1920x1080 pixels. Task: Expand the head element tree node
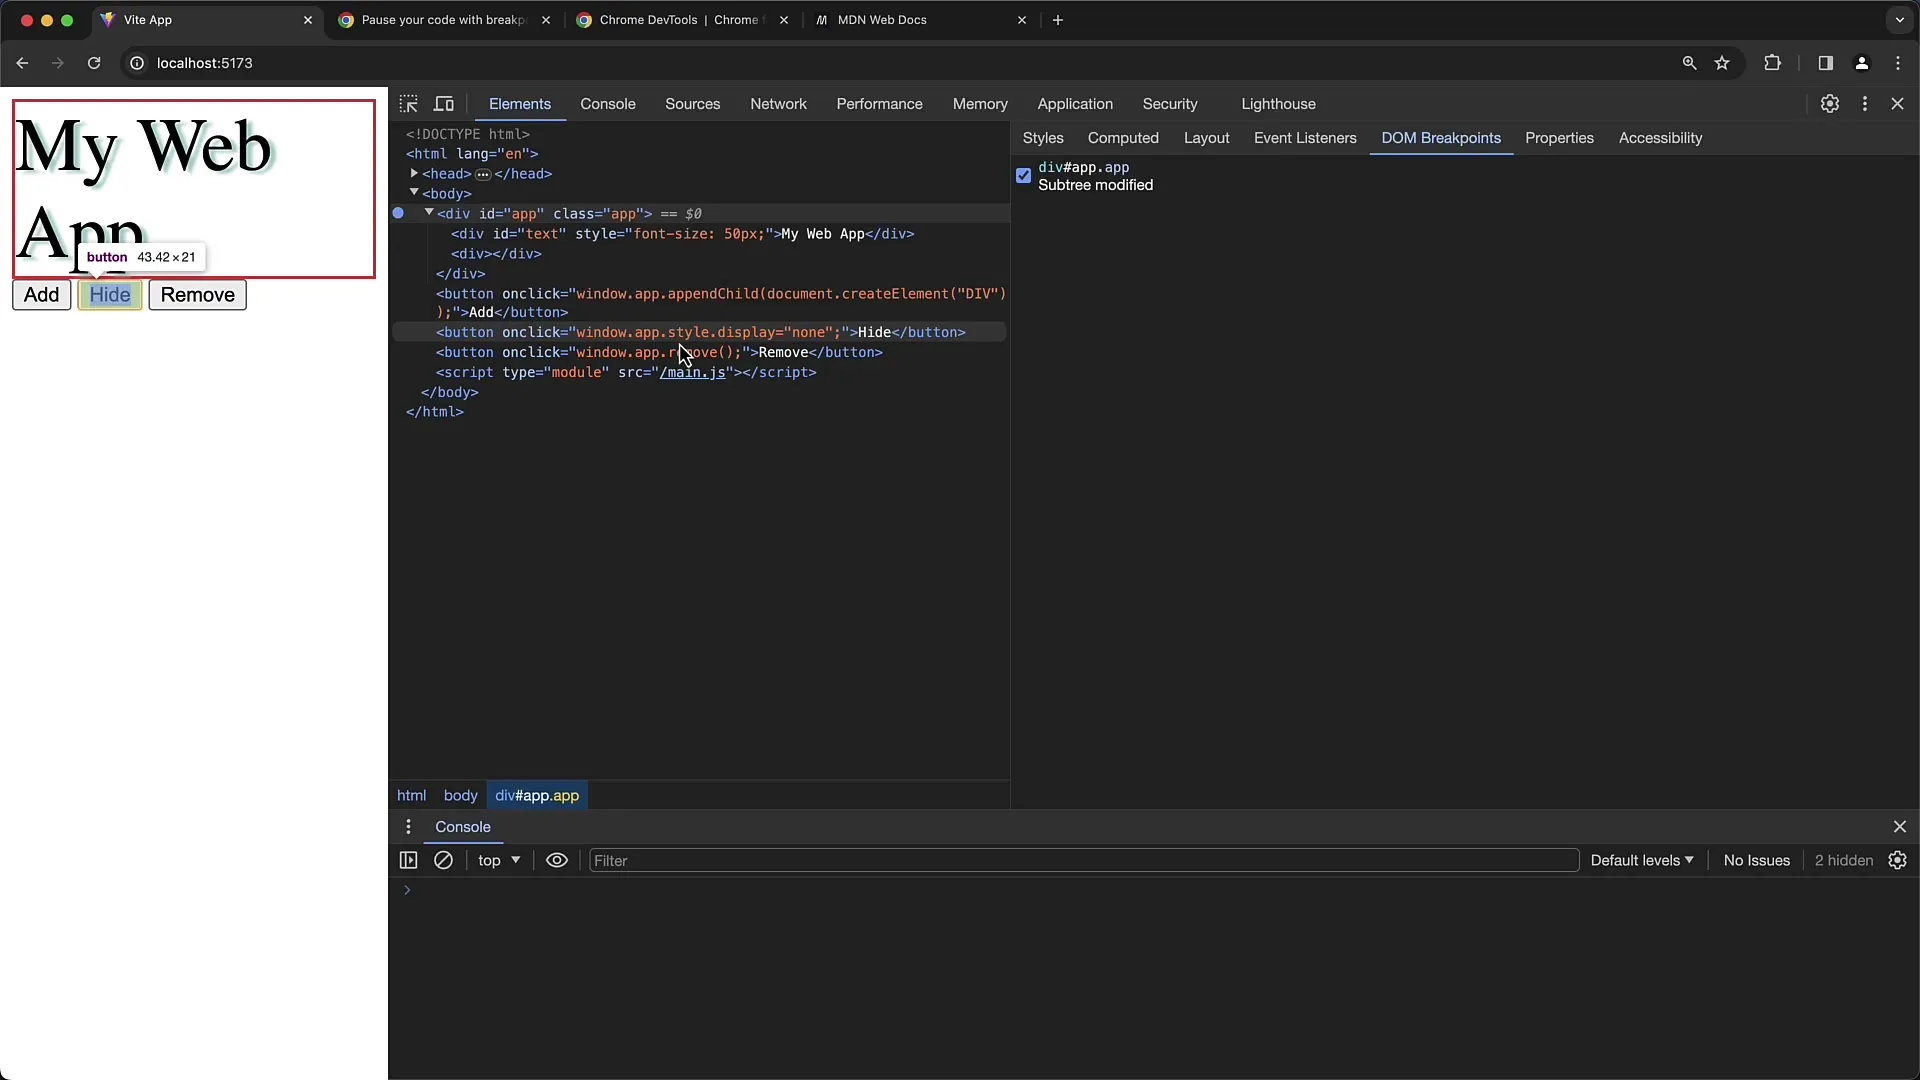pyautogui.click(x=411, y=173)
